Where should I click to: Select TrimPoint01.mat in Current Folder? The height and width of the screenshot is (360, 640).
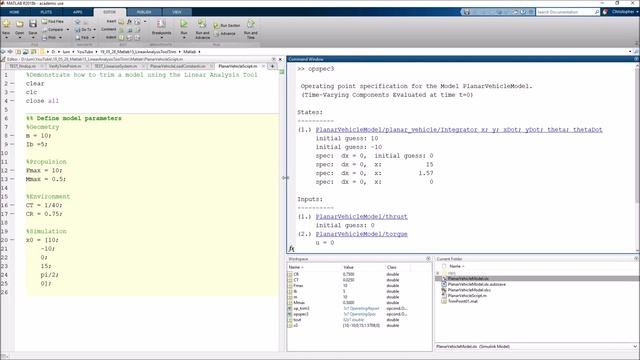(462, 301)
